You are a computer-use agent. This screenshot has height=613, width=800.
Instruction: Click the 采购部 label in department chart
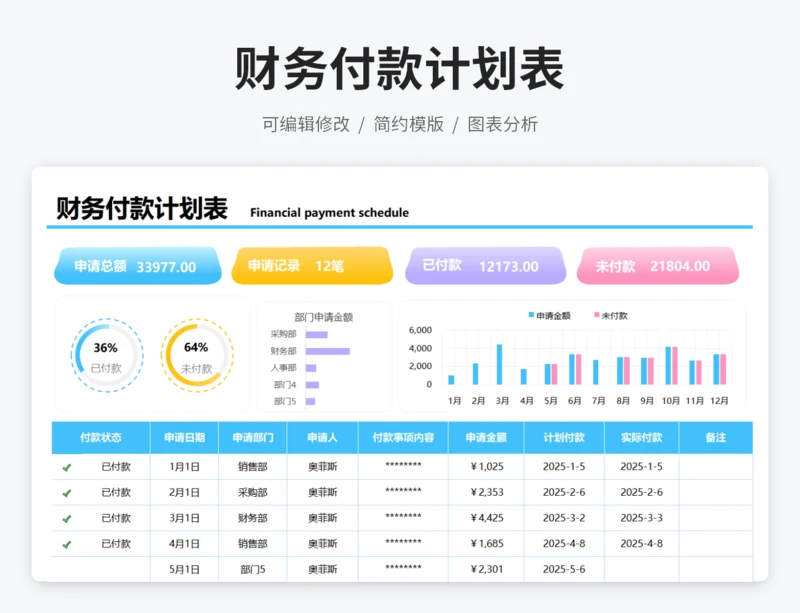tap(283, 334)
